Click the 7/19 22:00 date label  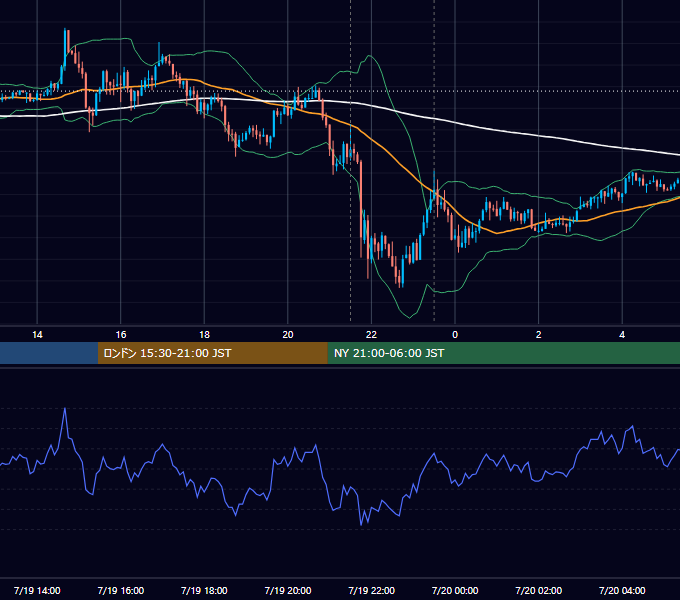pyautogui.click(x=372, y=590)
